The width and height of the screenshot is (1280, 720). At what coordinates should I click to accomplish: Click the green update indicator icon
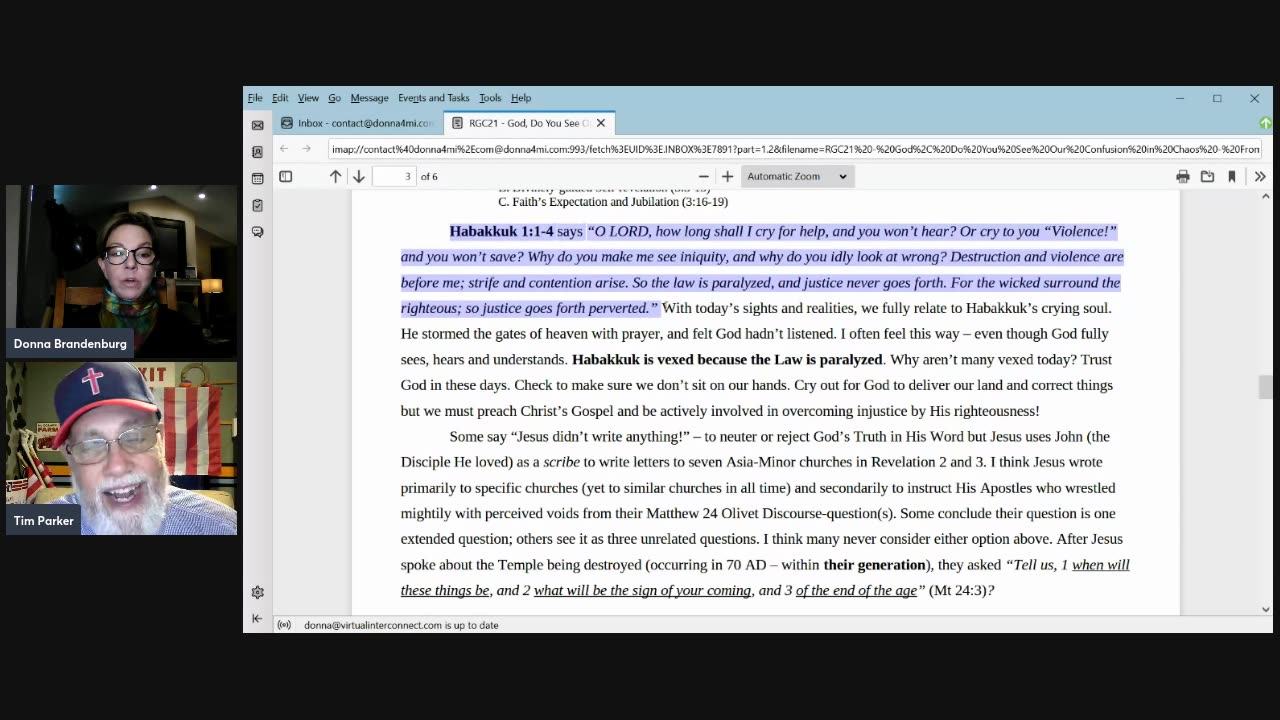[x=1265, y=123]
